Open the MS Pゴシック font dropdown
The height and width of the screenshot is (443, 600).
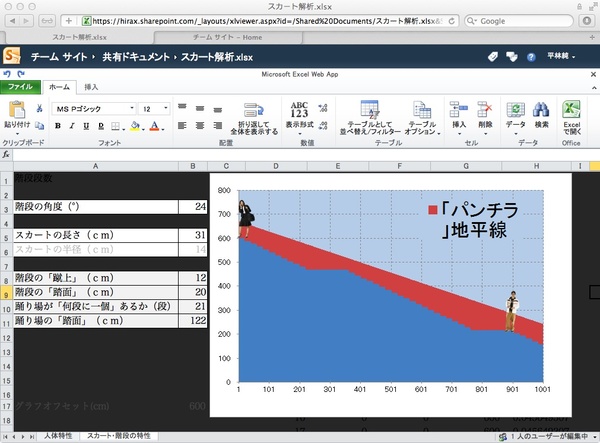tap(95, 108)
